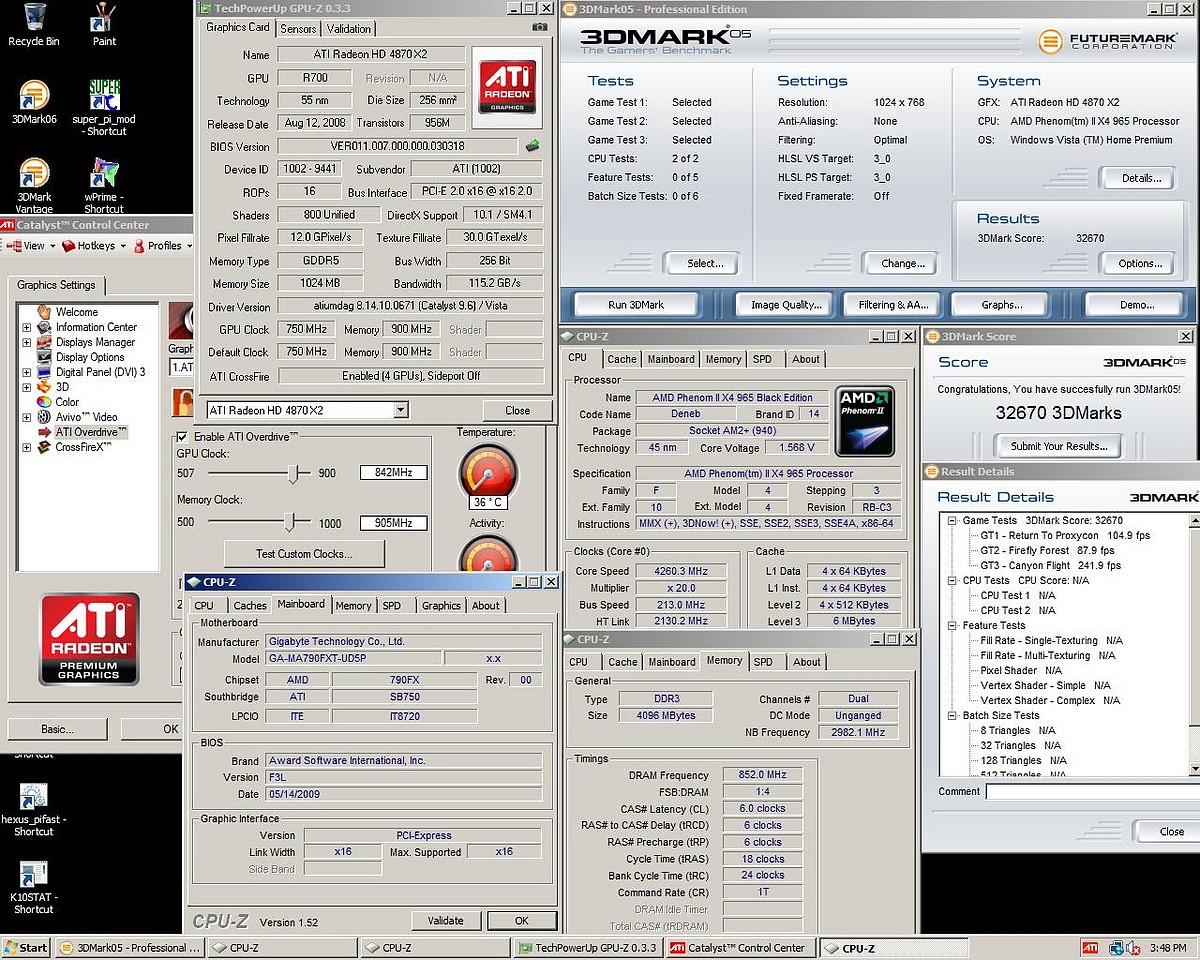Click the Test Custom Clocks... button

tap(304, 553)
